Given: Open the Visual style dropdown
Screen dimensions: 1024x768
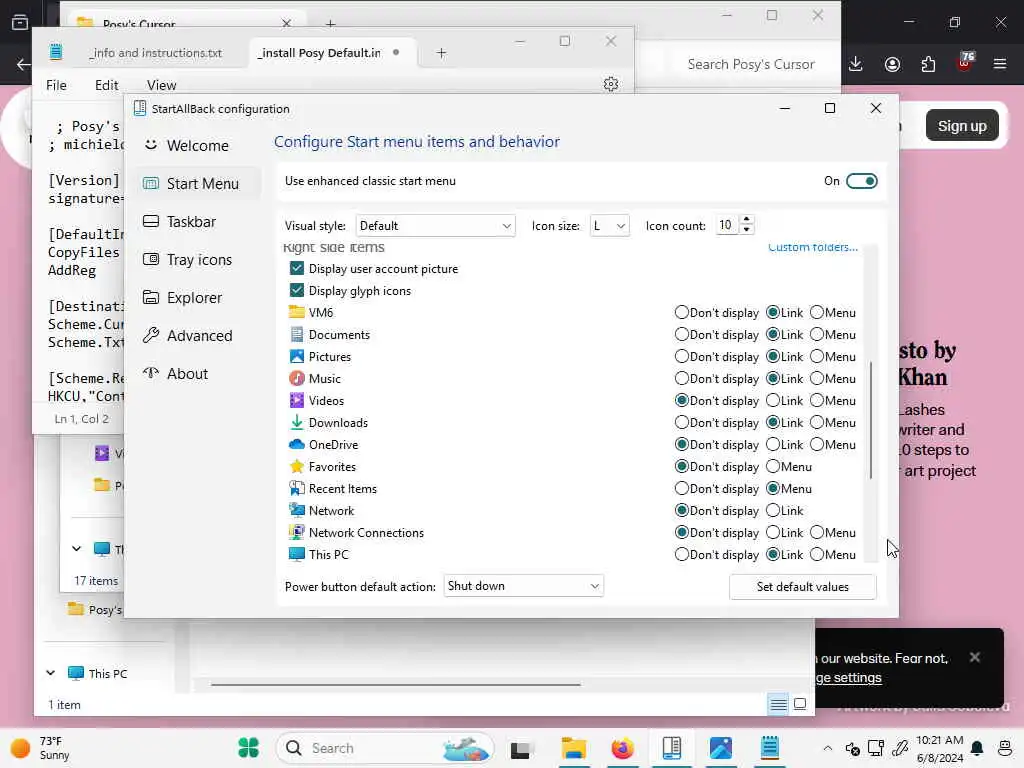Looking at the screenshot, I should (435, 226).
